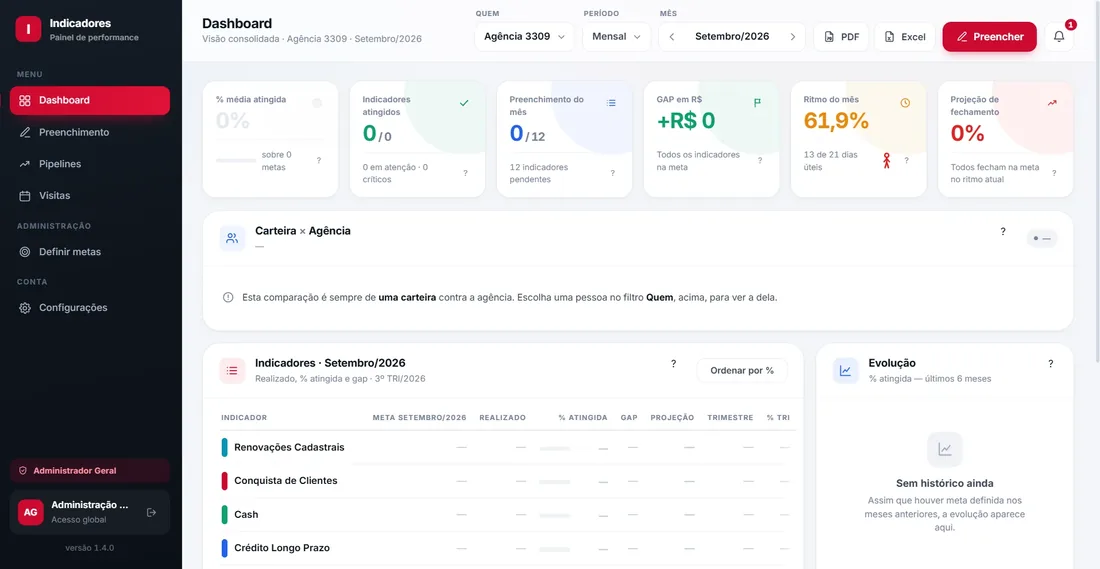Open the Preenchimento menu item
Screen dimensions: 1100x569
click(90, 132)
